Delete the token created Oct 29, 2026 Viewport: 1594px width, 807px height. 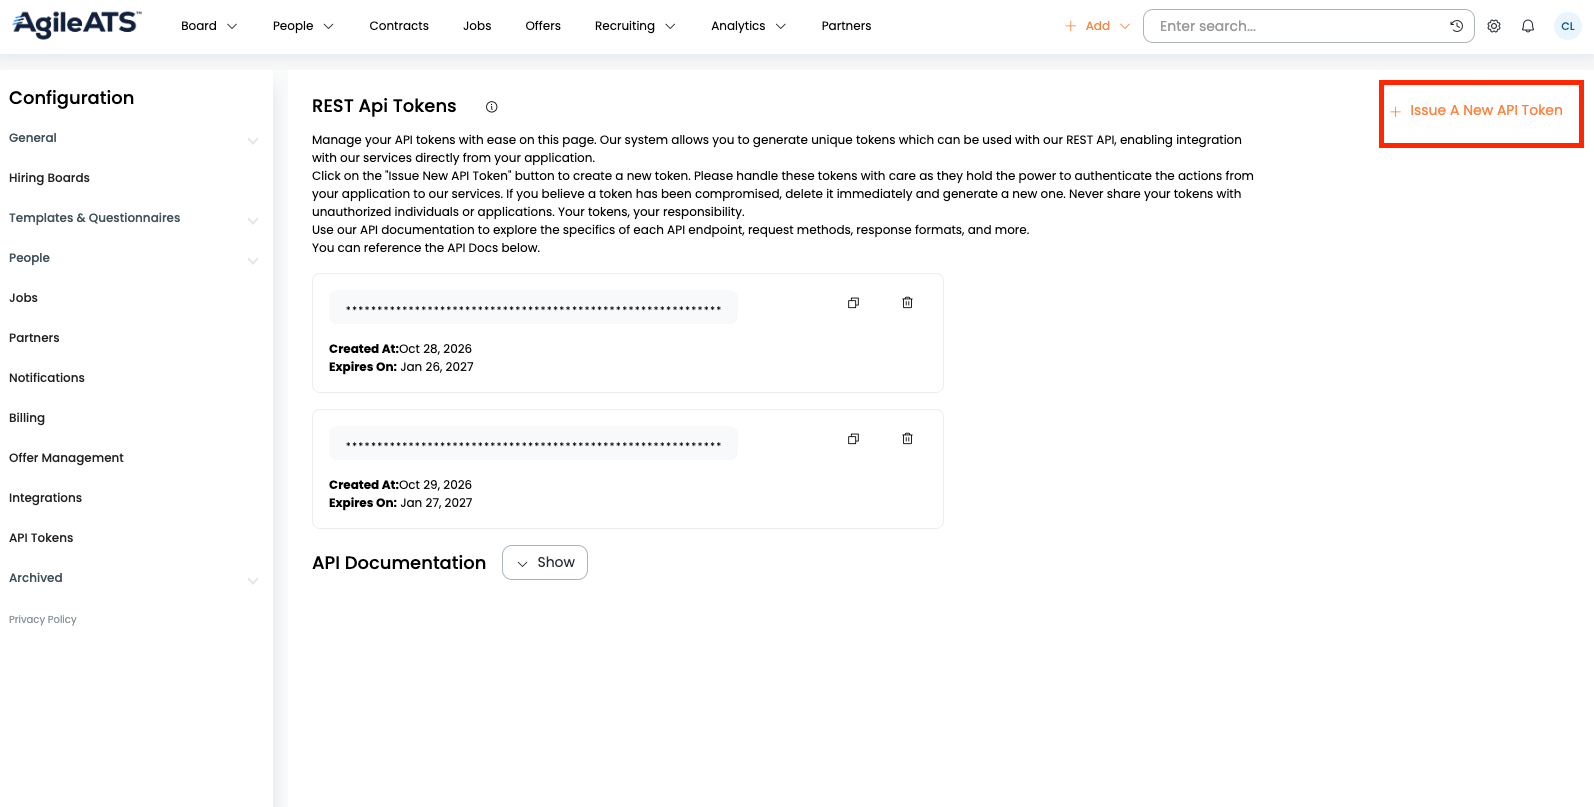pos(907,439)
